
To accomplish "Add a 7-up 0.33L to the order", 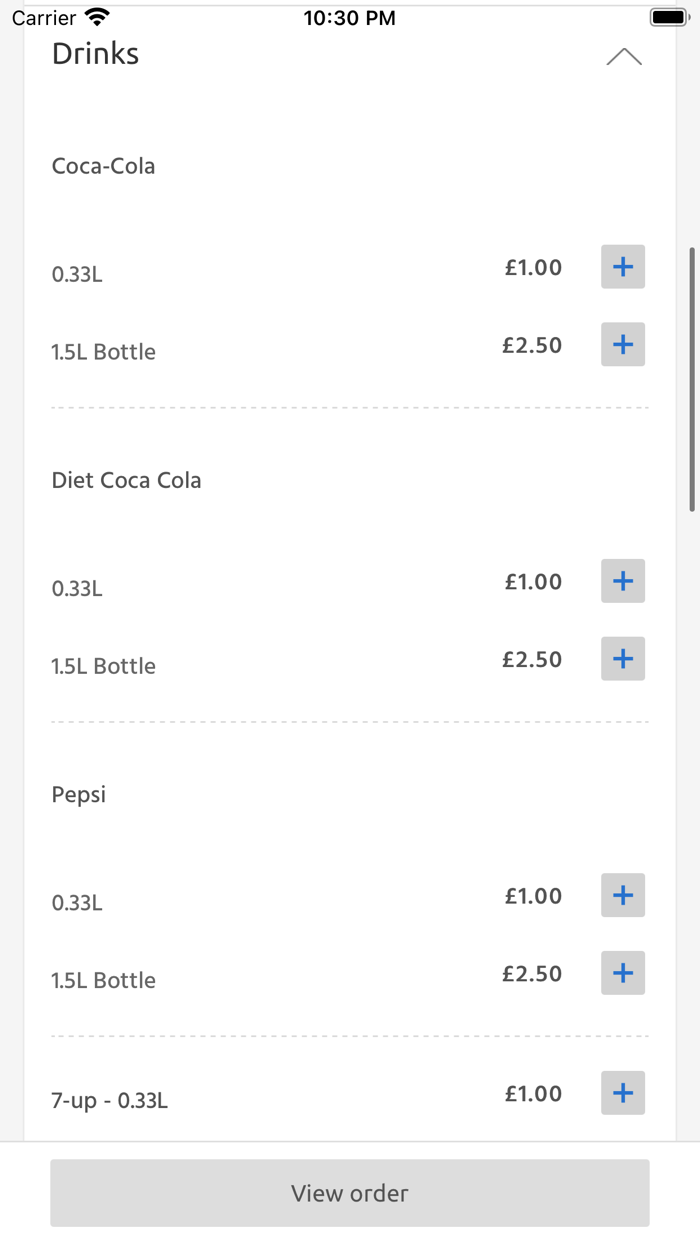I will [622, 1093].
